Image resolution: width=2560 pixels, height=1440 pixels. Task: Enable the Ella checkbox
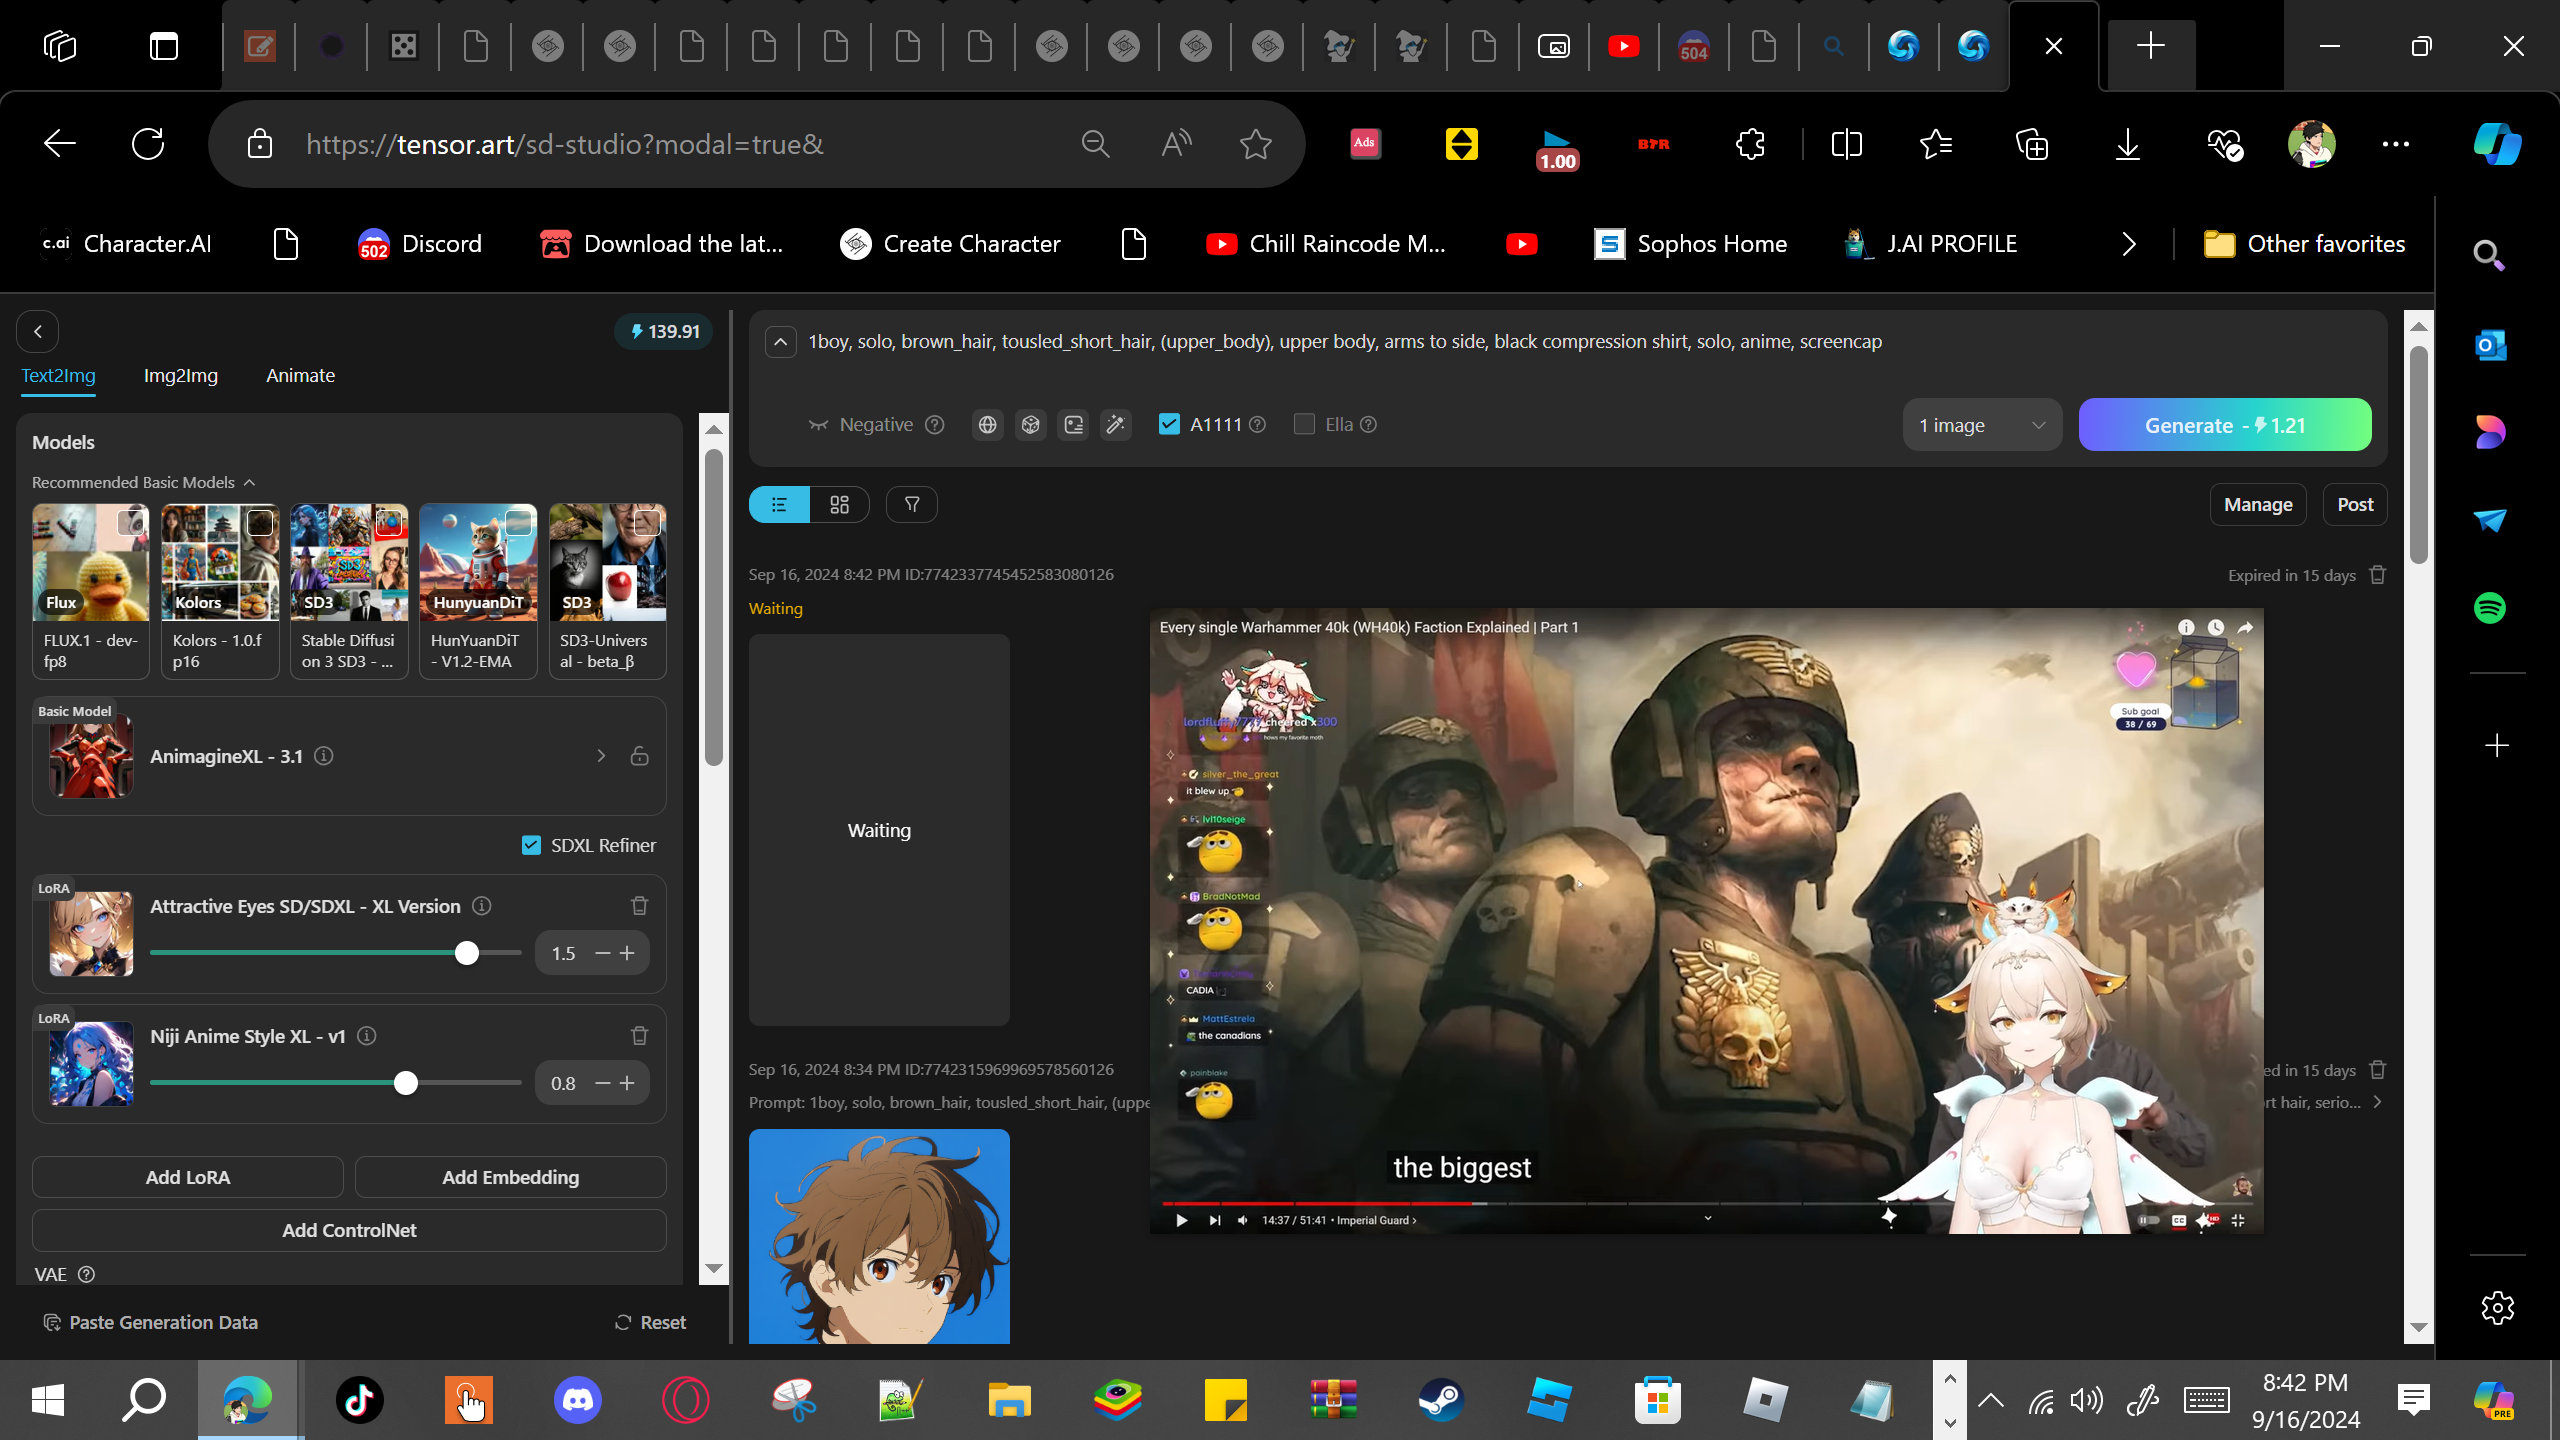1304,424
